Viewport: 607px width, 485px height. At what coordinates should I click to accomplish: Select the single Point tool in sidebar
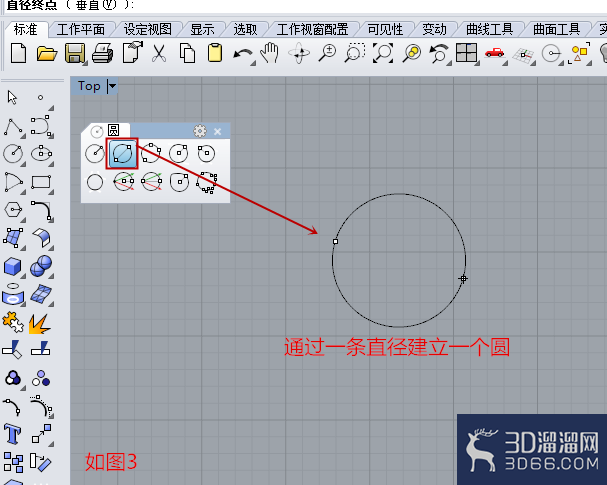point(40,98)
